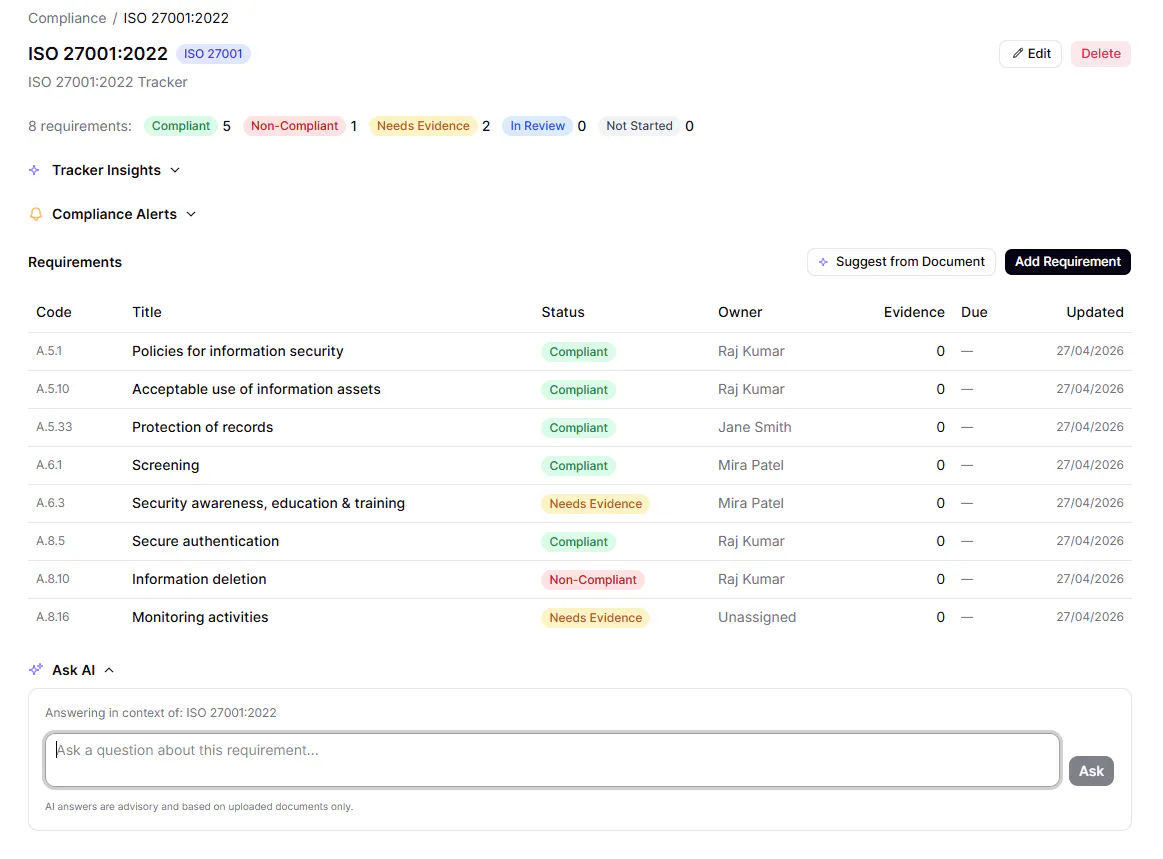1163x859 pixels.
Task: Open the Tracker Insights section
Action: tap(106, 170)
